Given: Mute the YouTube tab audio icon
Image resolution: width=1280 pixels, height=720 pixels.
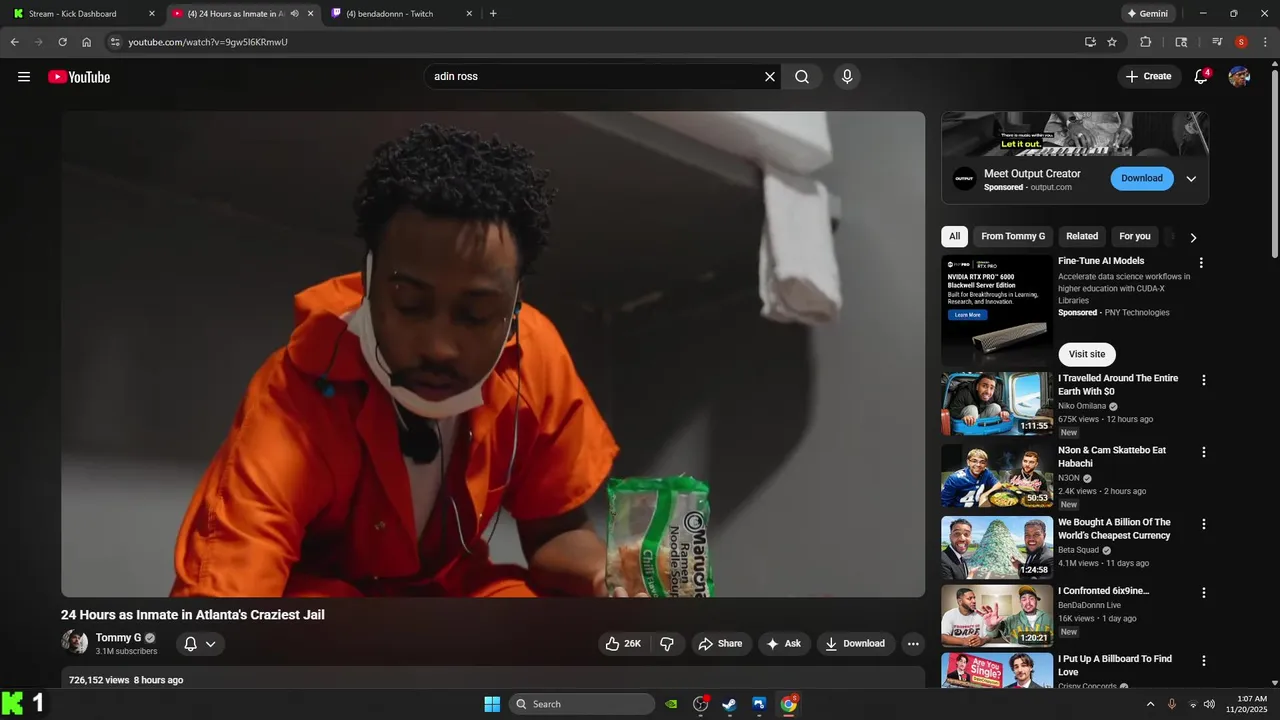Looking at the screenshot, I should coord(295,14).
